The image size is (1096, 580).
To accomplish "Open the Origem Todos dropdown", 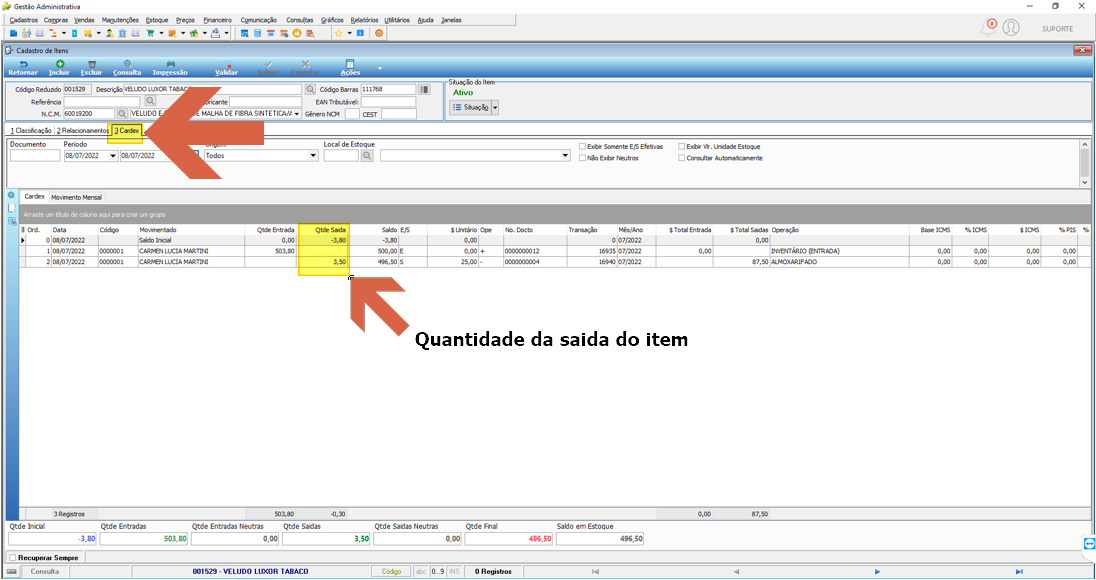I will (x=313, y=156).
